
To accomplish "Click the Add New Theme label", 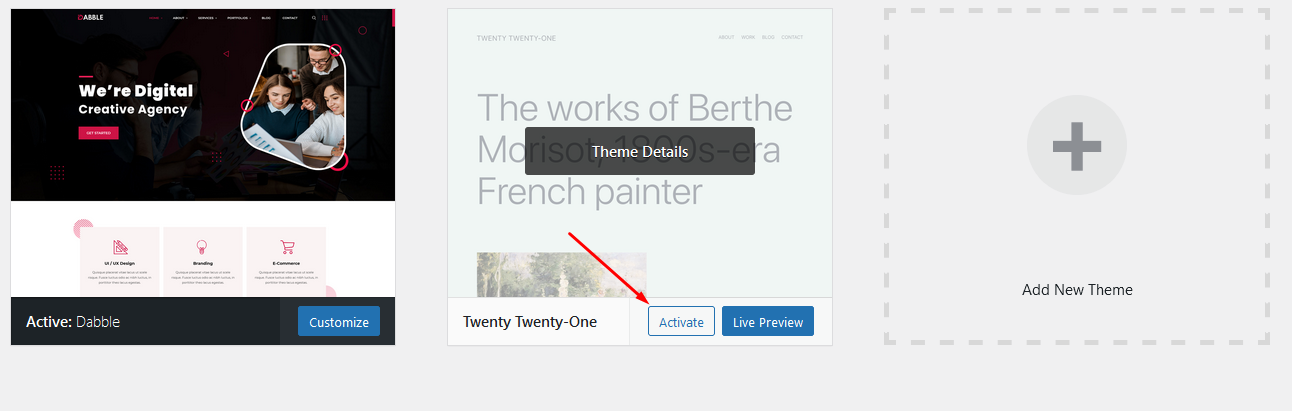I will click(1077, 290).
